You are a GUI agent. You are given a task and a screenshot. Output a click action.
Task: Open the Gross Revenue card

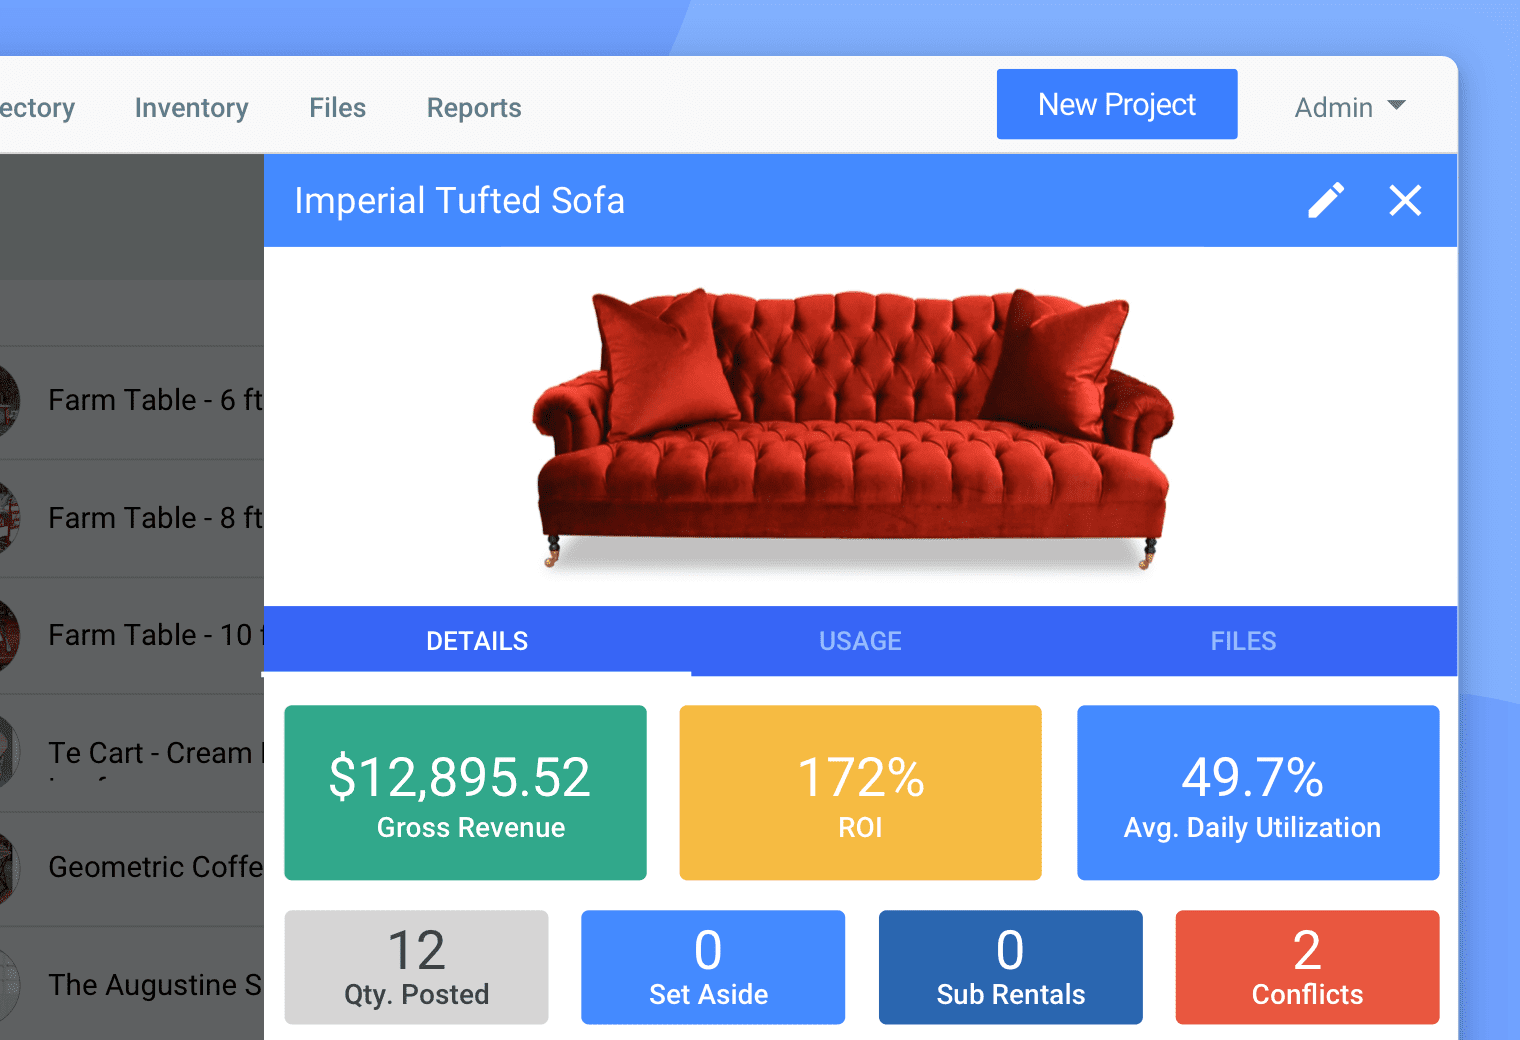pyautogui.click(x=465, y=793)
